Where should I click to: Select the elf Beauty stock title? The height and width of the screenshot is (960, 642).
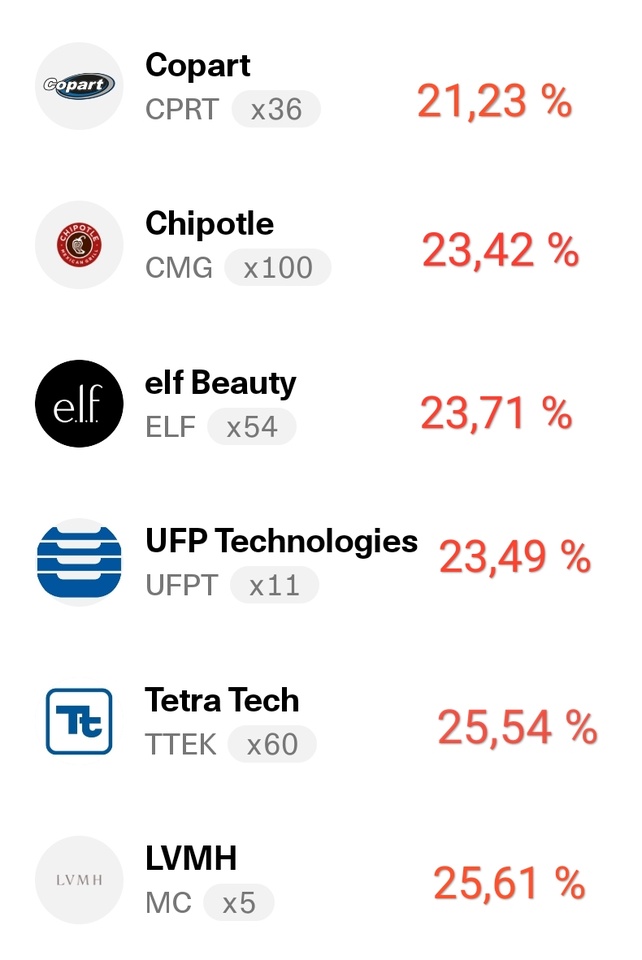(x=221, y=383)
